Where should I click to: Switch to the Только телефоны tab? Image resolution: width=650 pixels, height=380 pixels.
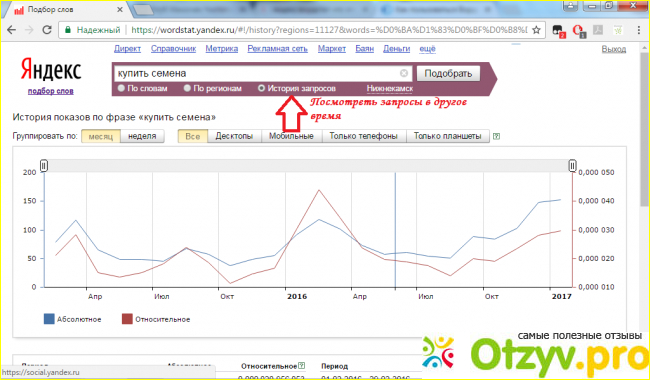point(364,136)
